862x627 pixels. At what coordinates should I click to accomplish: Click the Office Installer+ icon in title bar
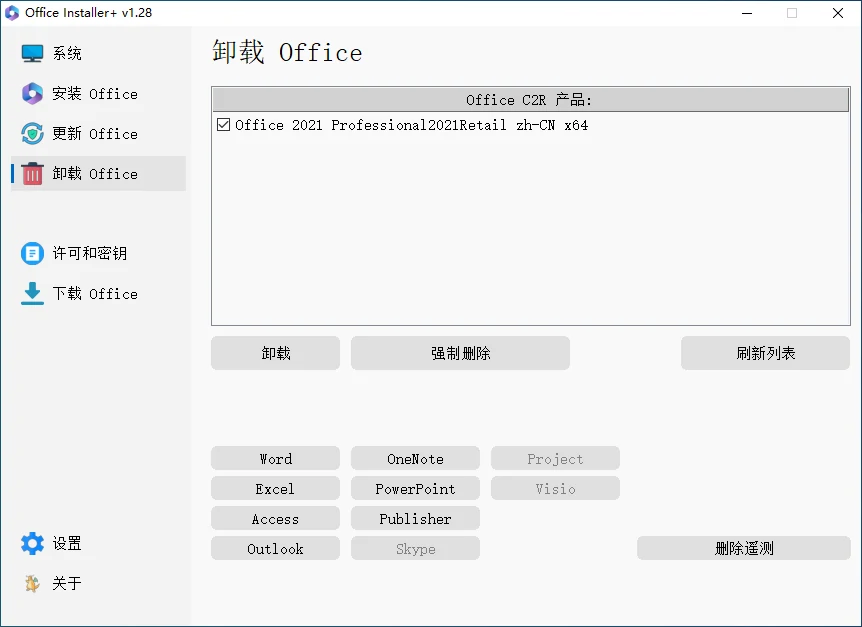pyautogui.click(x=12, y=13)
